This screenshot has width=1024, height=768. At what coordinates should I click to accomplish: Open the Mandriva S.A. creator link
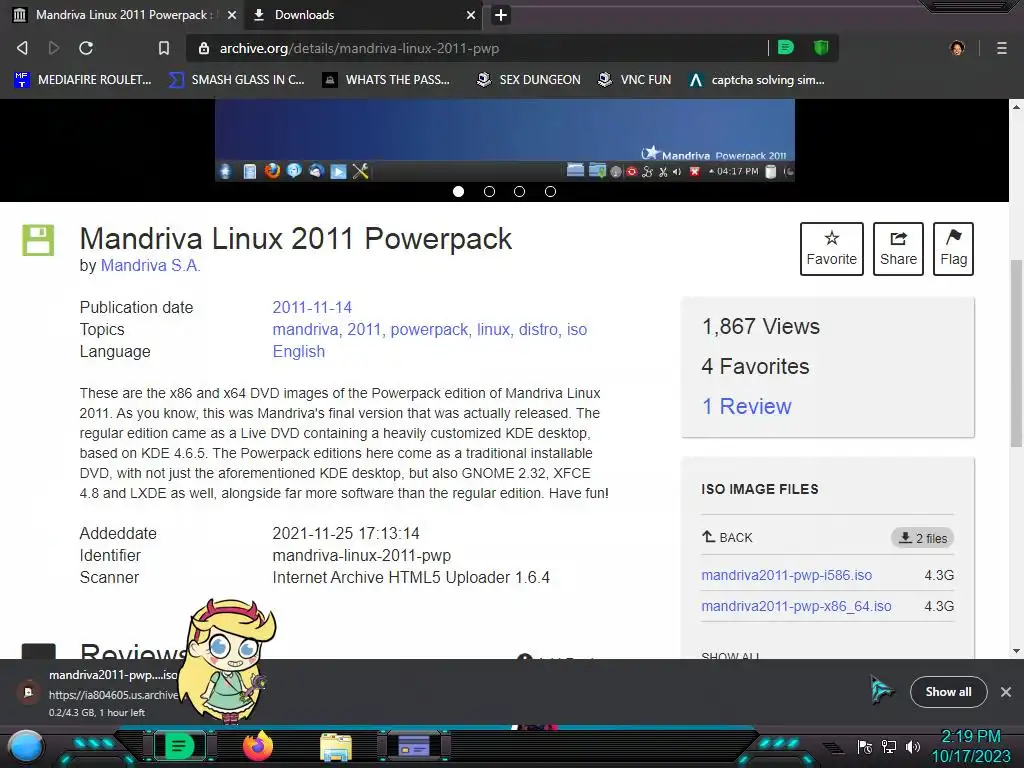(x=151, y=265)
